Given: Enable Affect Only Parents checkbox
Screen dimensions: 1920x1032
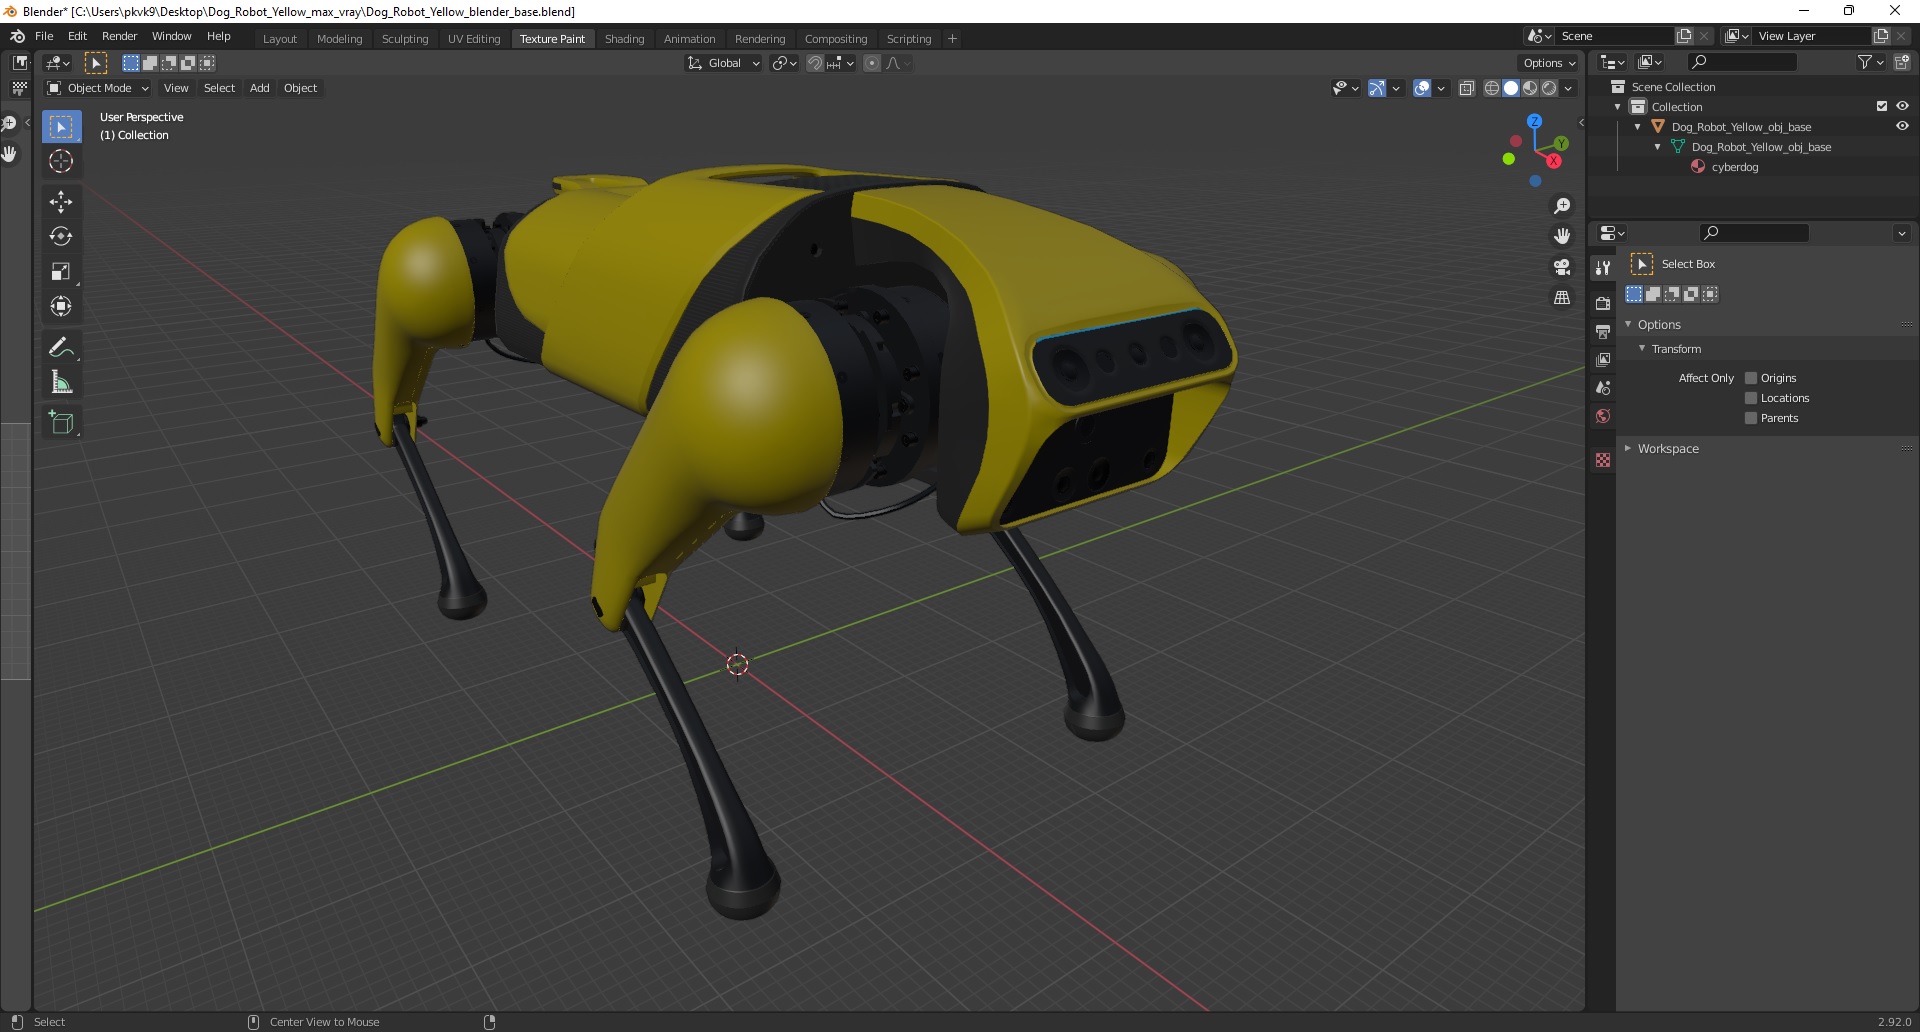Looking at the screenshot, I should (x=1751, y=418).
